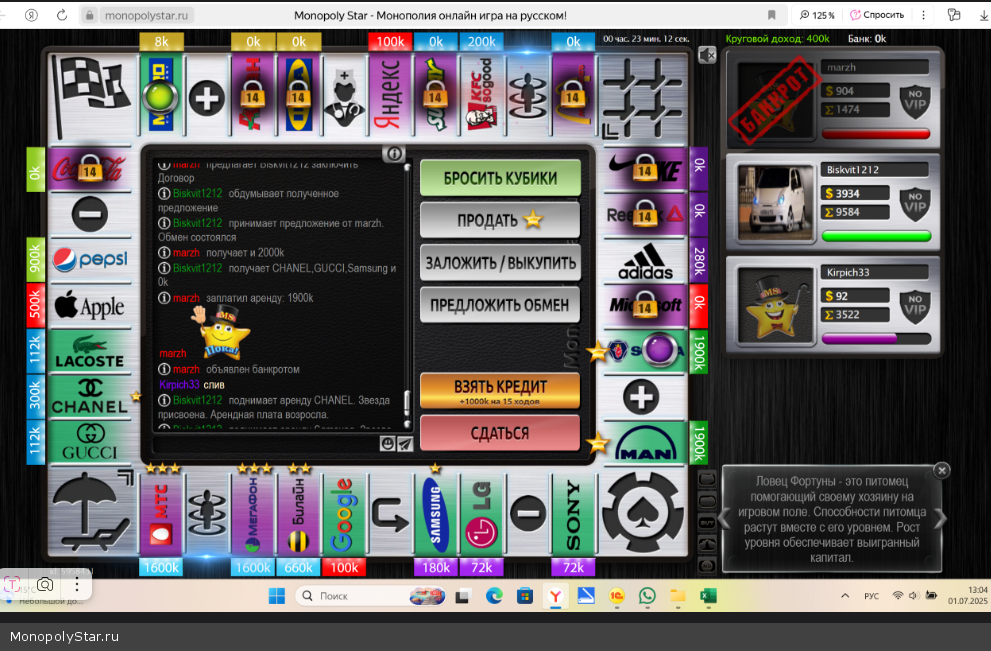Screen dimensions: 991x651
Task: Open WhatsApp from the taskbar
Action: click(647, 596)
